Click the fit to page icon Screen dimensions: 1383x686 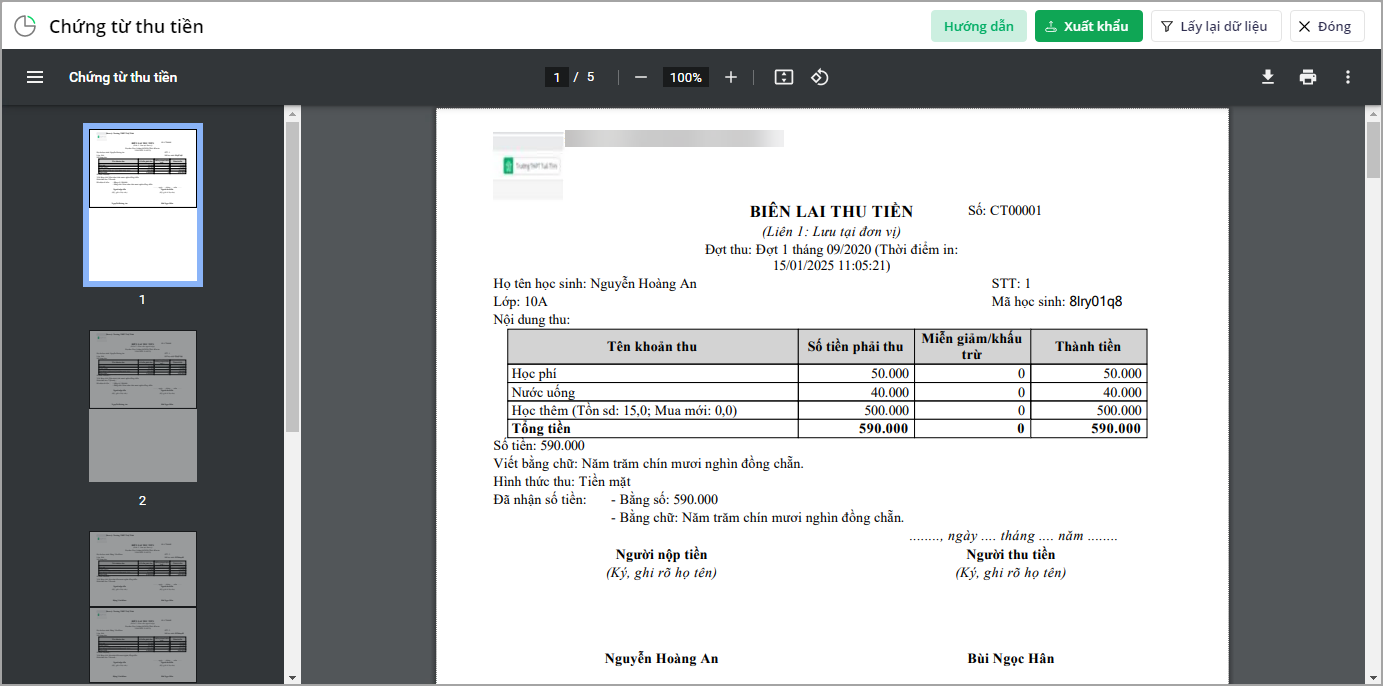tap(784, 77)
